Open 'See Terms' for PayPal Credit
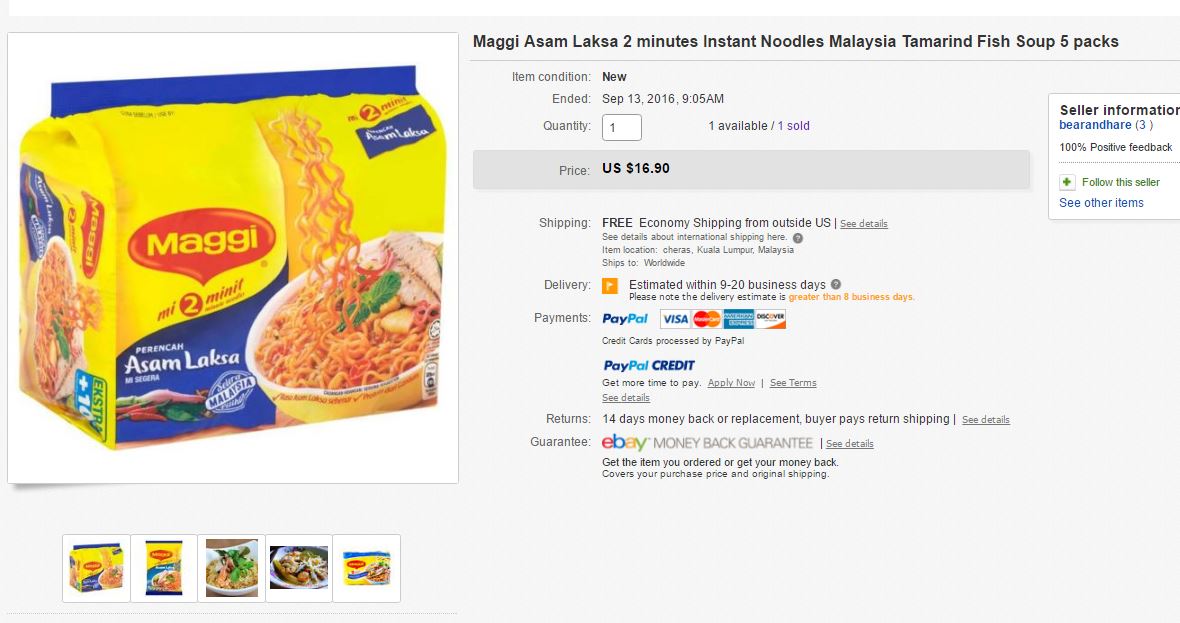1180x623 pixels. (x=793, y=383)
